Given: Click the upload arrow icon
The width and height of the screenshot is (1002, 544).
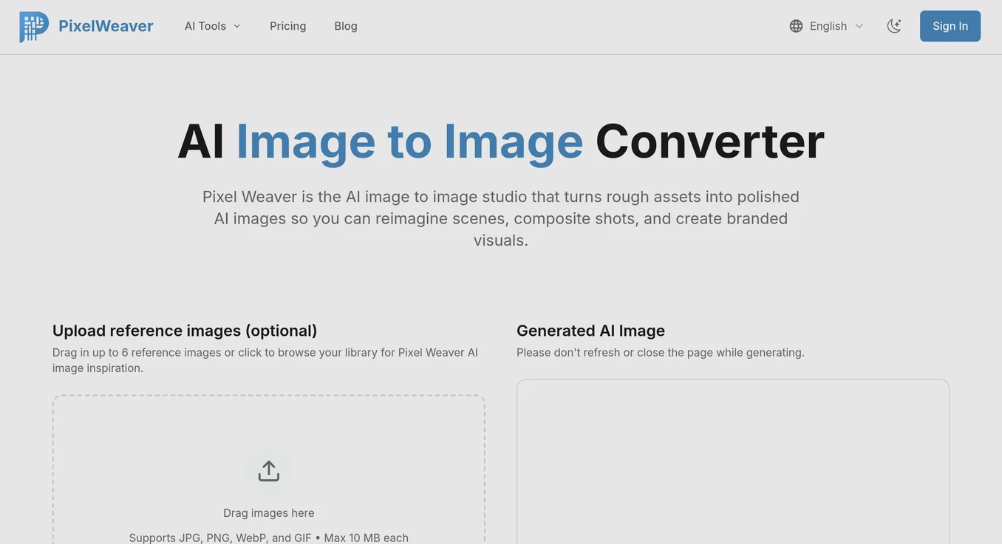Looking at the screenshot, I should pyautogui.click(x=268, y=471).
